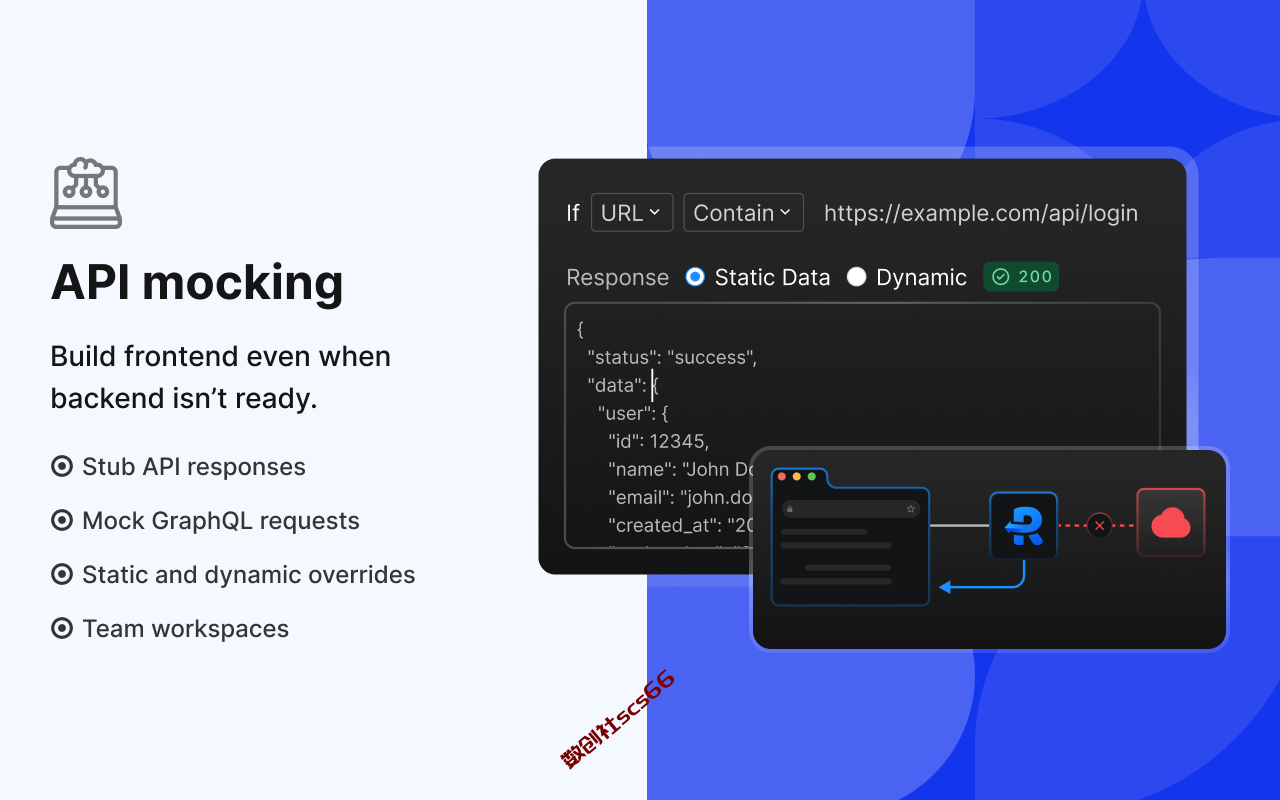Click the green check icon in 200 badge

coord(1001,277)
